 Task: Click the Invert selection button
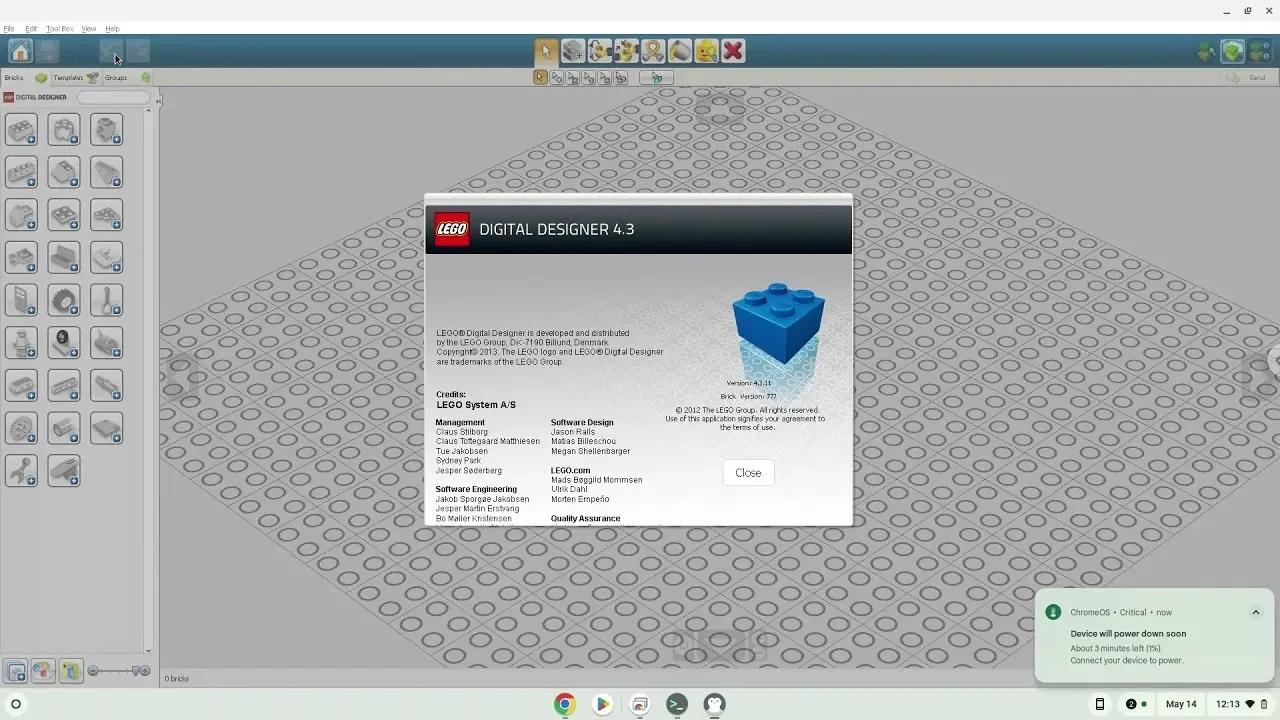[x=657, y=78]
